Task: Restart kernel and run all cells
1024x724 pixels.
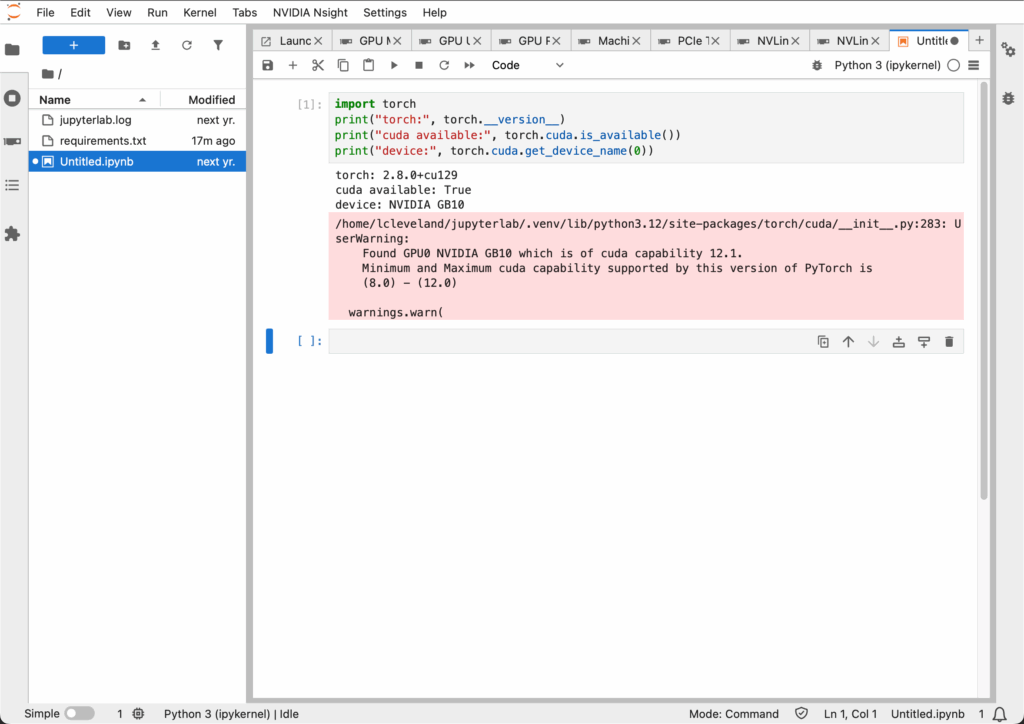Action: [x=469, y=65]
